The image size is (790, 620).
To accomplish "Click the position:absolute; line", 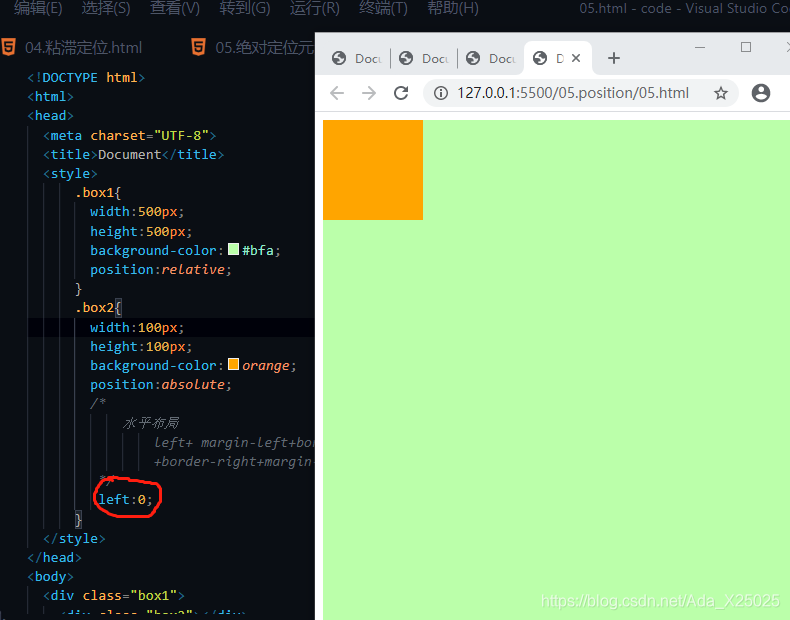I will point(161,384).
